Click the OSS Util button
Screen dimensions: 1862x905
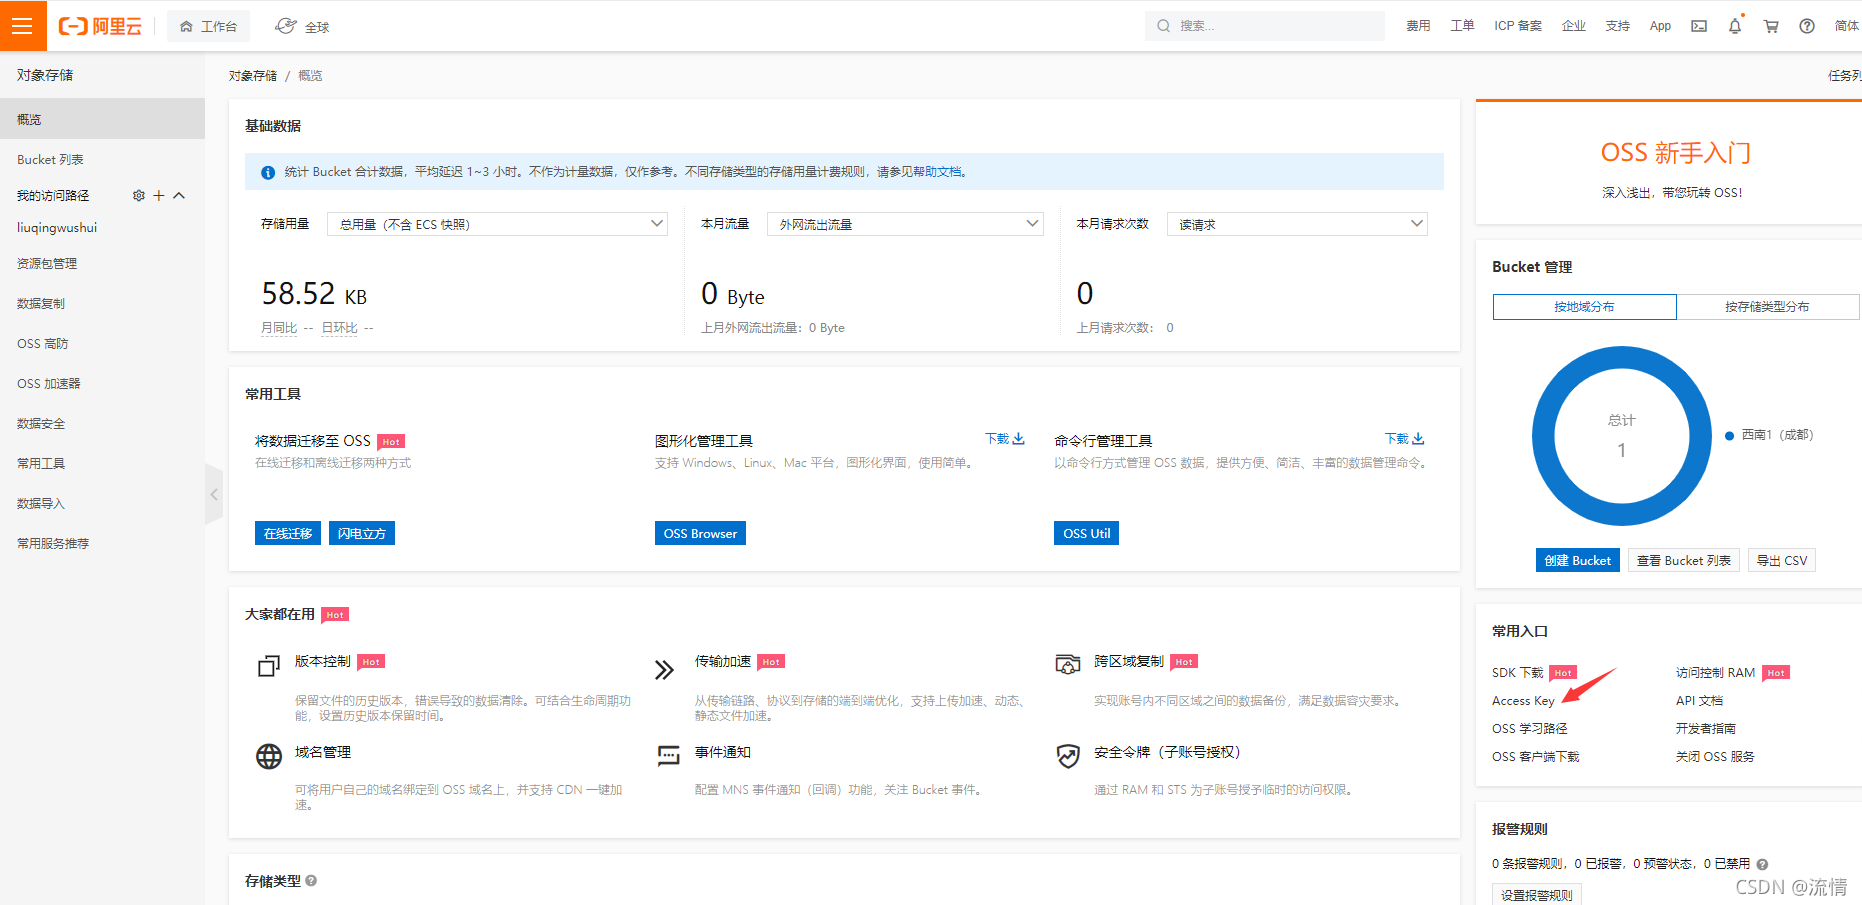pyautogui.click(x=1086, y=533)
